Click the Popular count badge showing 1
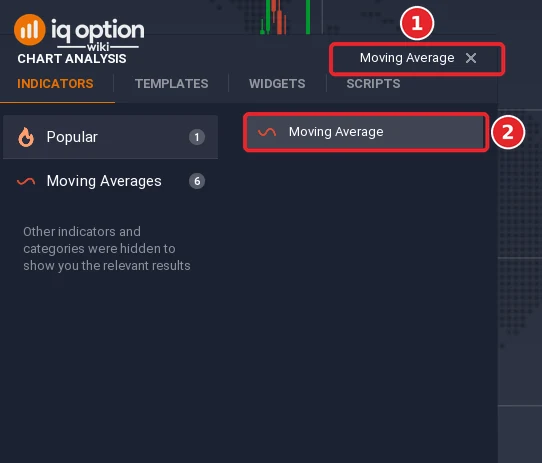Viewport: 542px width, 463px height. tap(197, 137)
